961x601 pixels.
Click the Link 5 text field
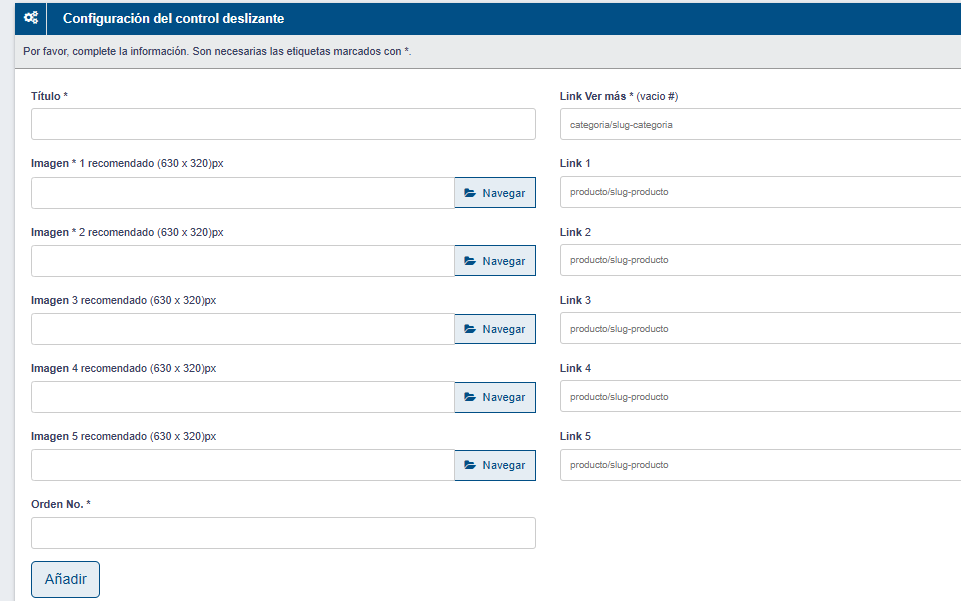tap(760, 465)
